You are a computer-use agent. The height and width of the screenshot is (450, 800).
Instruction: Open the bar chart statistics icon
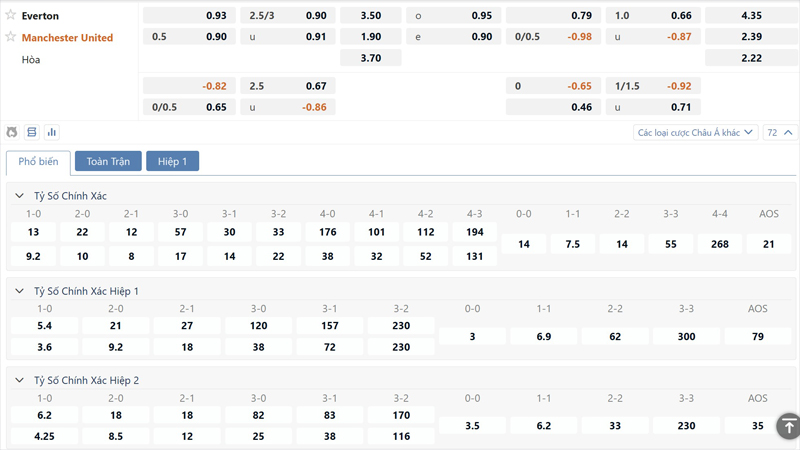[52, 132]
